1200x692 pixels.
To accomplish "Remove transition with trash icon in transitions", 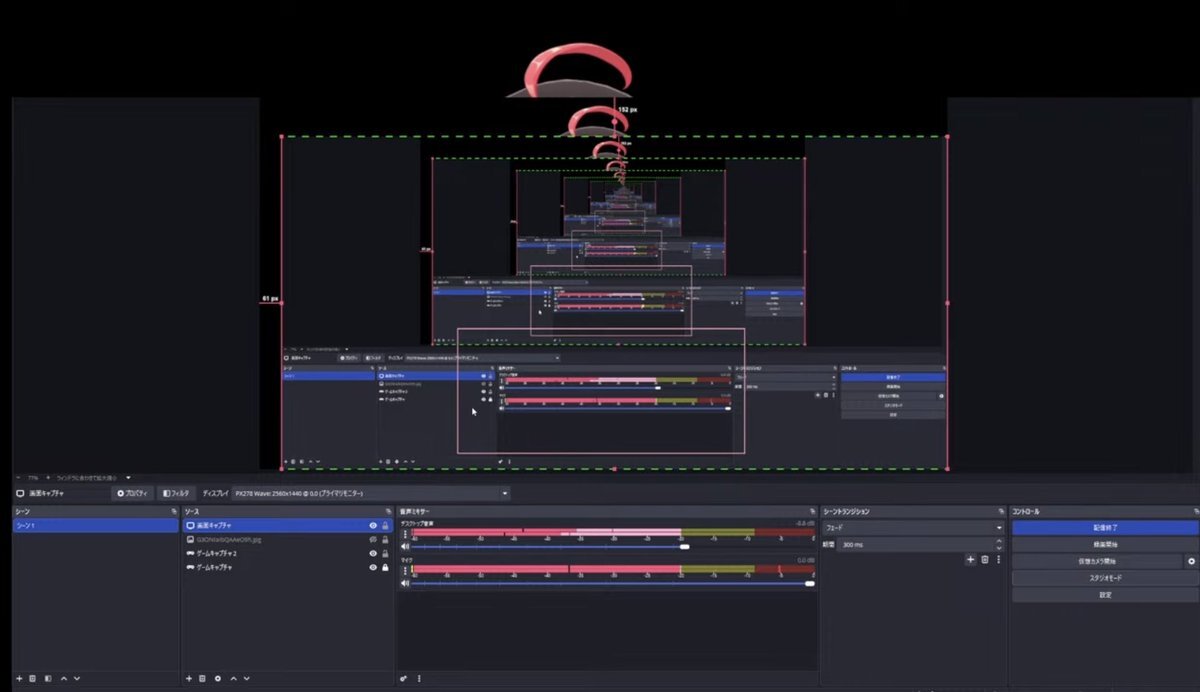I will click(x=984, y=560).
